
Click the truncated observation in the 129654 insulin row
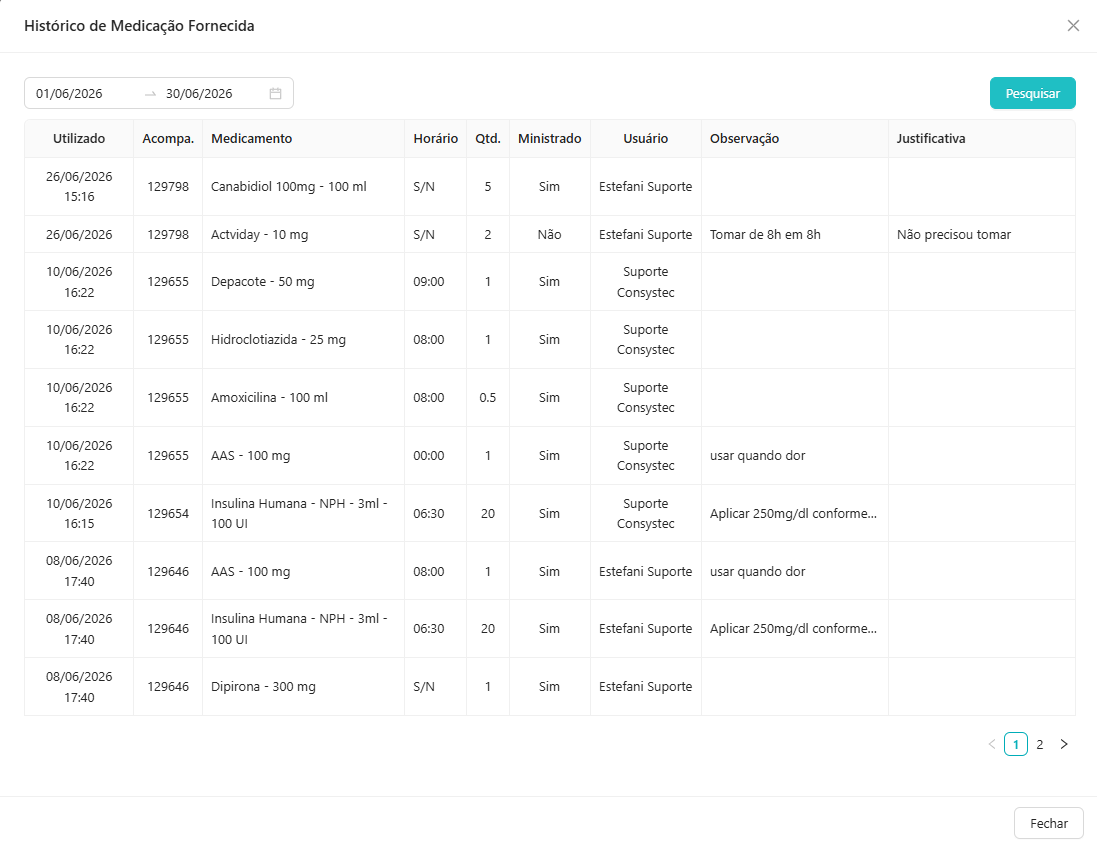pyautogui.click(x=793, y=513)
